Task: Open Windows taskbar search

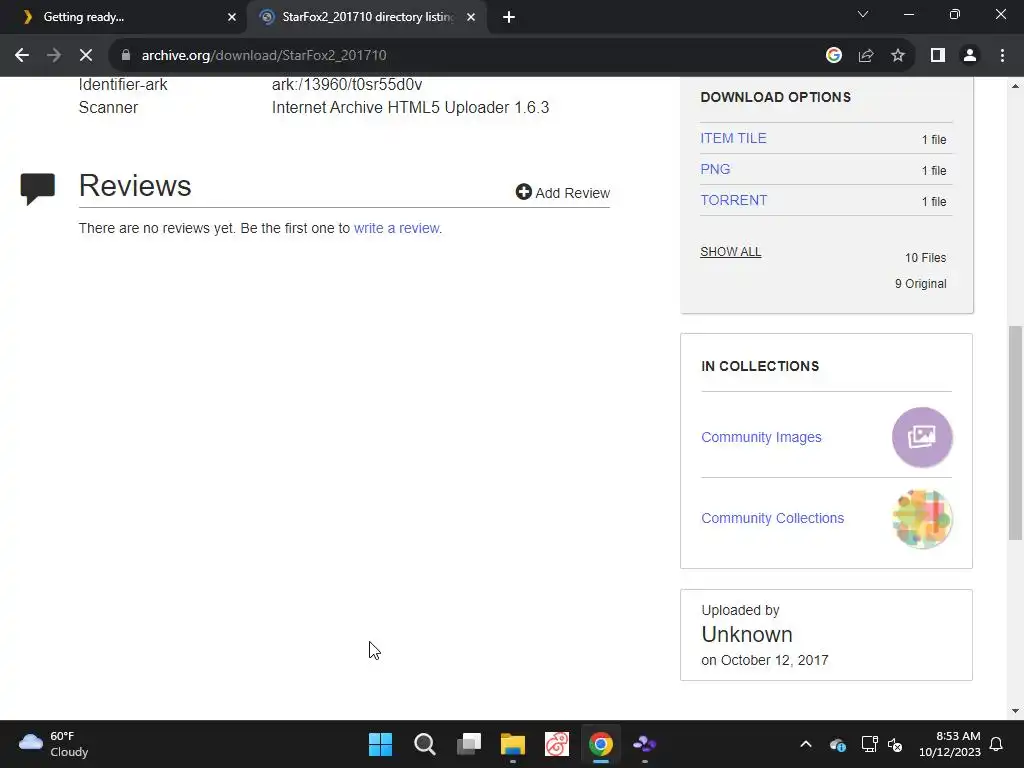Action: click(424, 744)
